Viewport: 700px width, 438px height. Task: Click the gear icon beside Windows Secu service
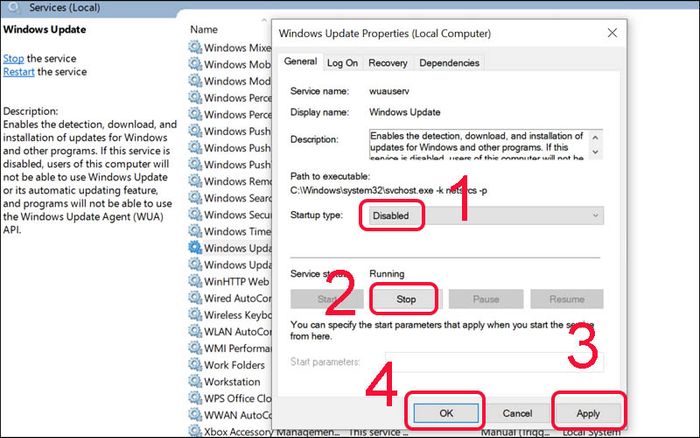tap(195, 214)
